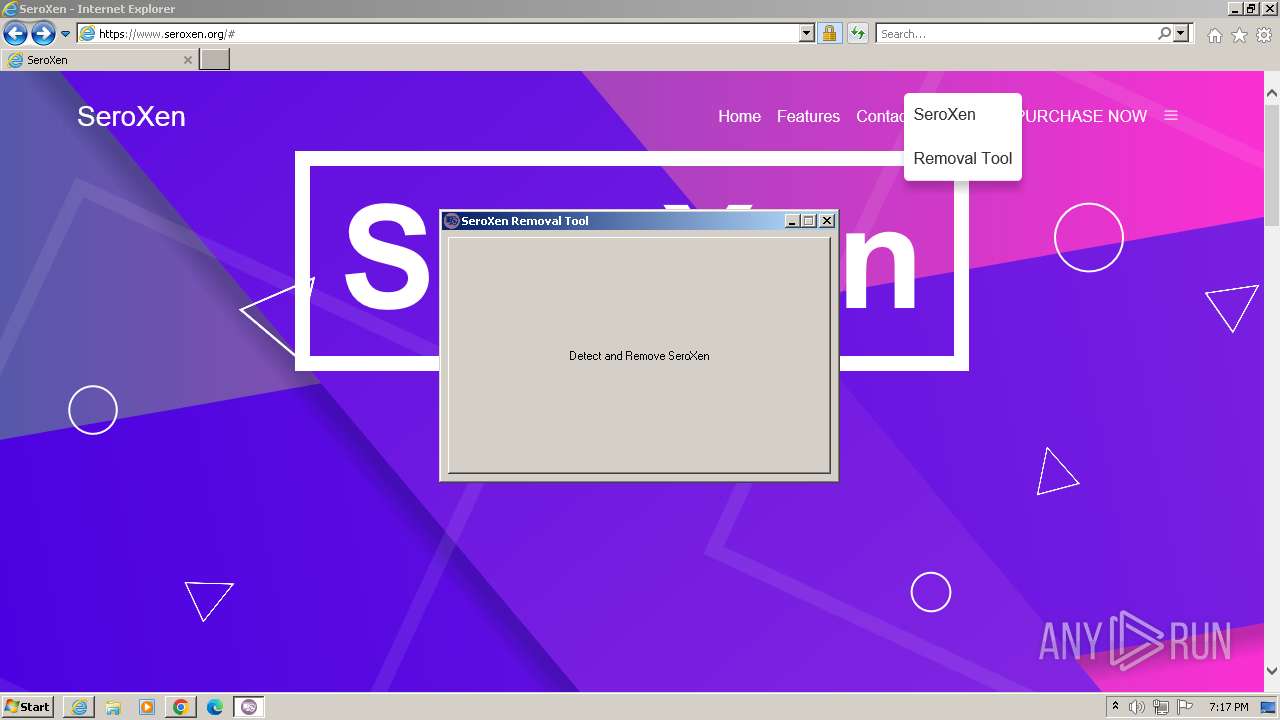Screen dimensions: 1280x720
Task: Select Removal Tool in the dropdown menu
Action: pos(963,158)
